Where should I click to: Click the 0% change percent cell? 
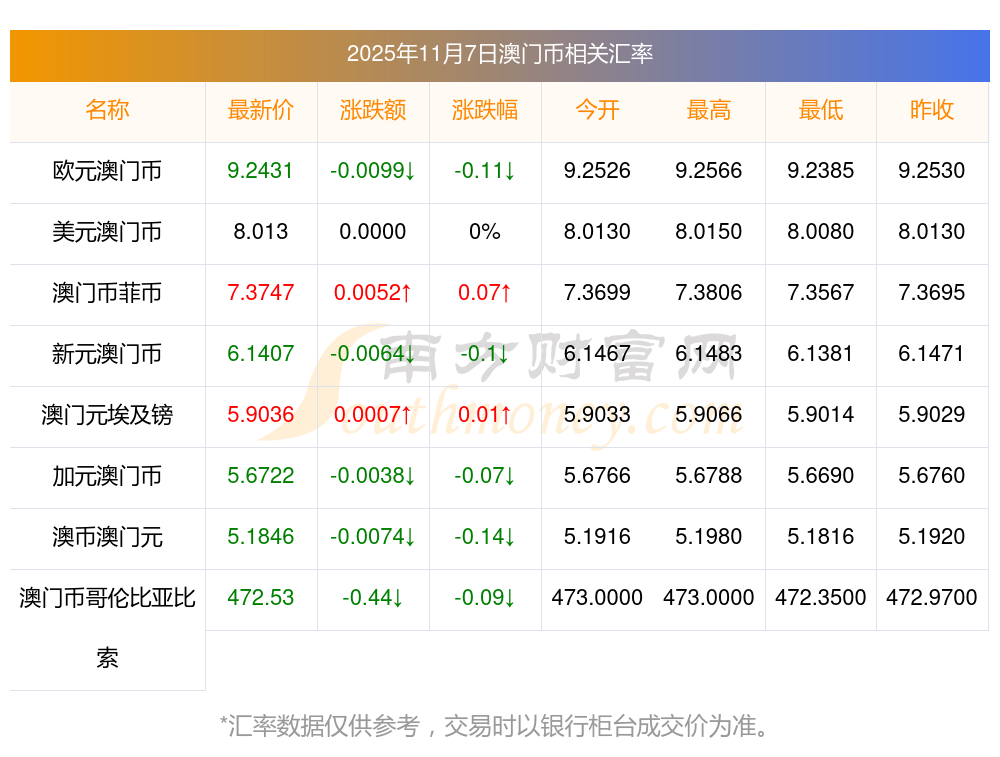point(485,232)
